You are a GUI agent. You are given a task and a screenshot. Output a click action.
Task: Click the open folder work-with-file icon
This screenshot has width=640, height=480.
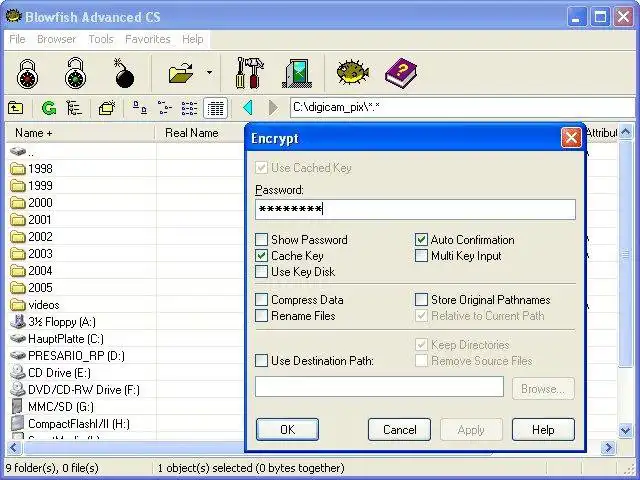(x=181, y=73)
